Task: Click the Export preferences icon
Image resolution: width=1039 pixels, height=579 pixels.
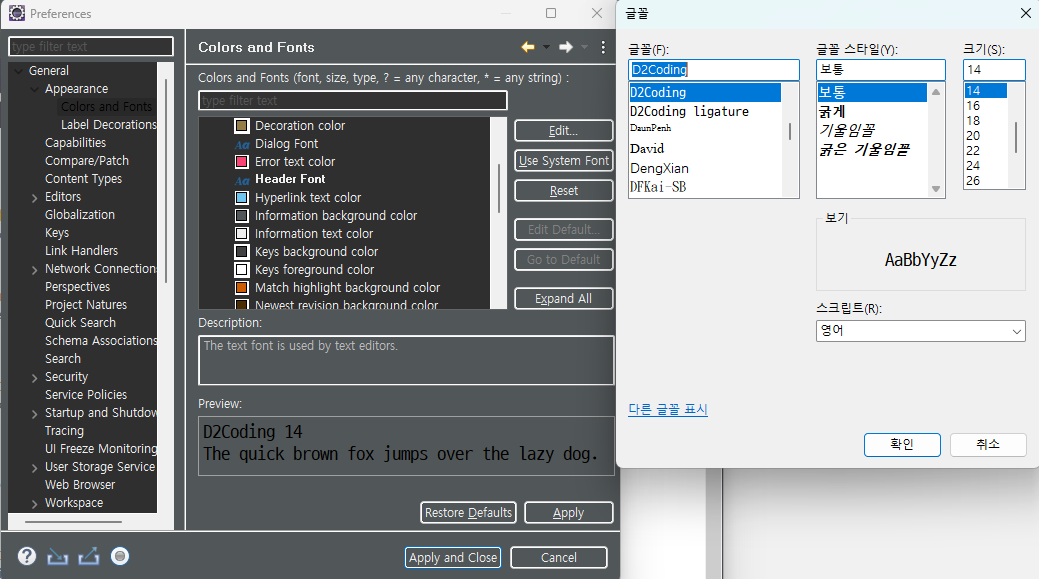Action: (89, 556)
